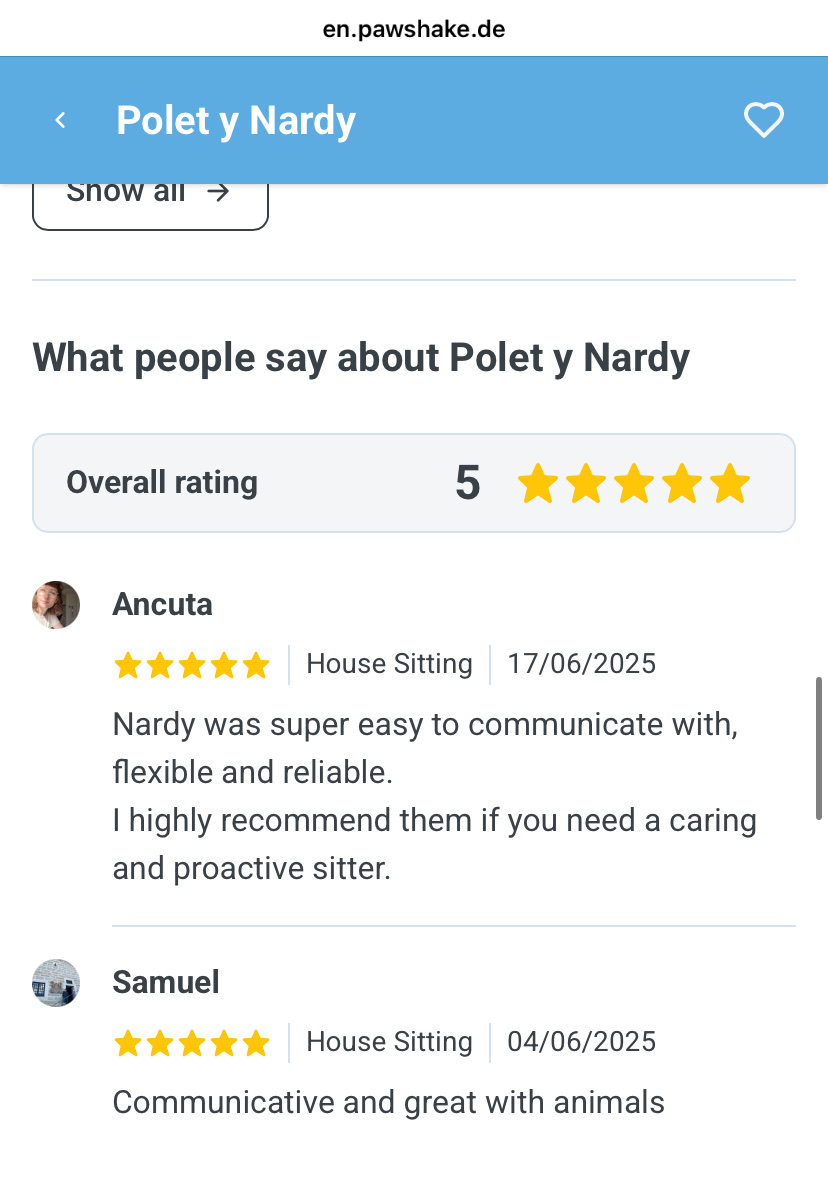Image resolution: width=828 pixels, height=1201 pixels.
Task: Click Samuel's five-star rating
Action: click(191, 1043)
